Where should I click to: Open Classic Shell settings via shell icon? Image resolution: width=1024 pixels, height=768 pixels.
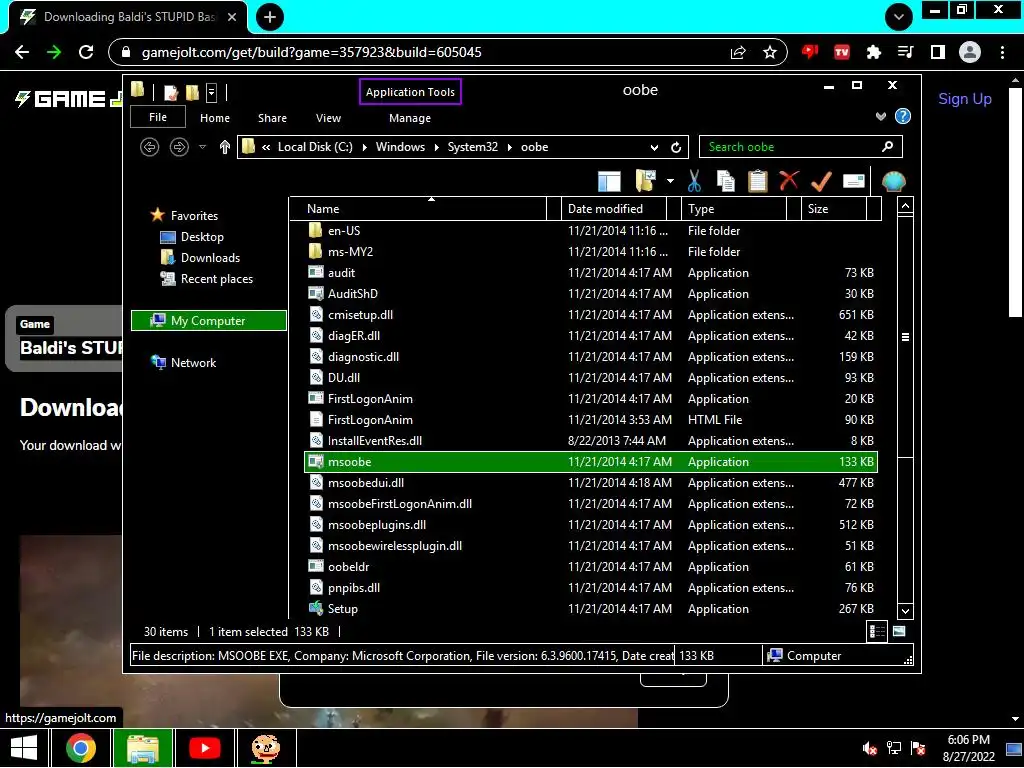click(893, 181)
